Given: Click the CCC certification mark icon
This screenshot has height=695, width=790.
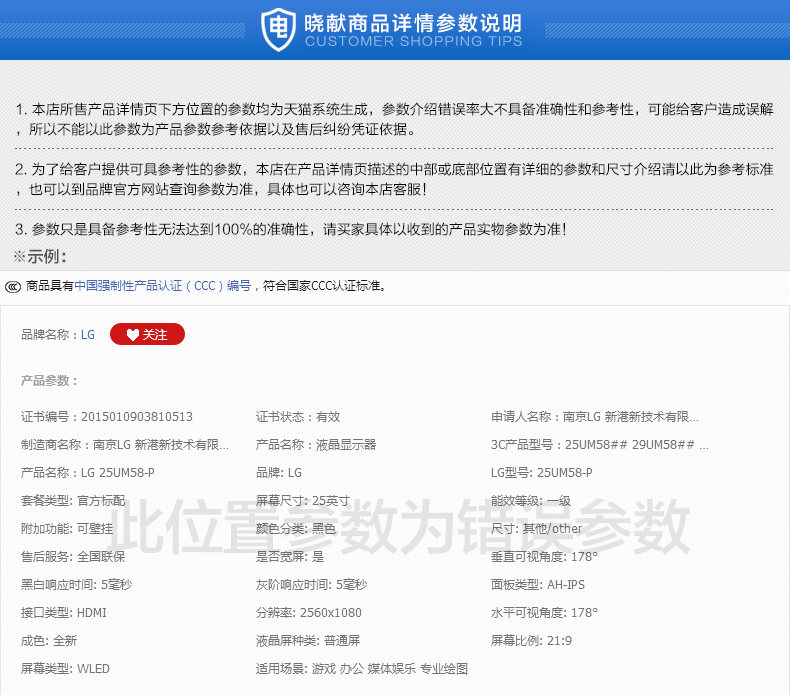Looking at the screenshot, I should [x=13, y=287].
